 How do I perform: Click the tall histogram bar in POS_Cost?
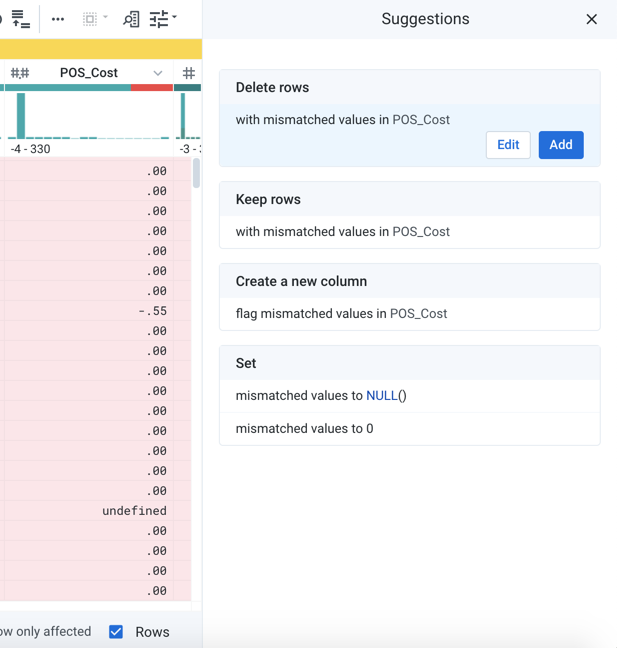pyautogui.click(x=21, y=116)
